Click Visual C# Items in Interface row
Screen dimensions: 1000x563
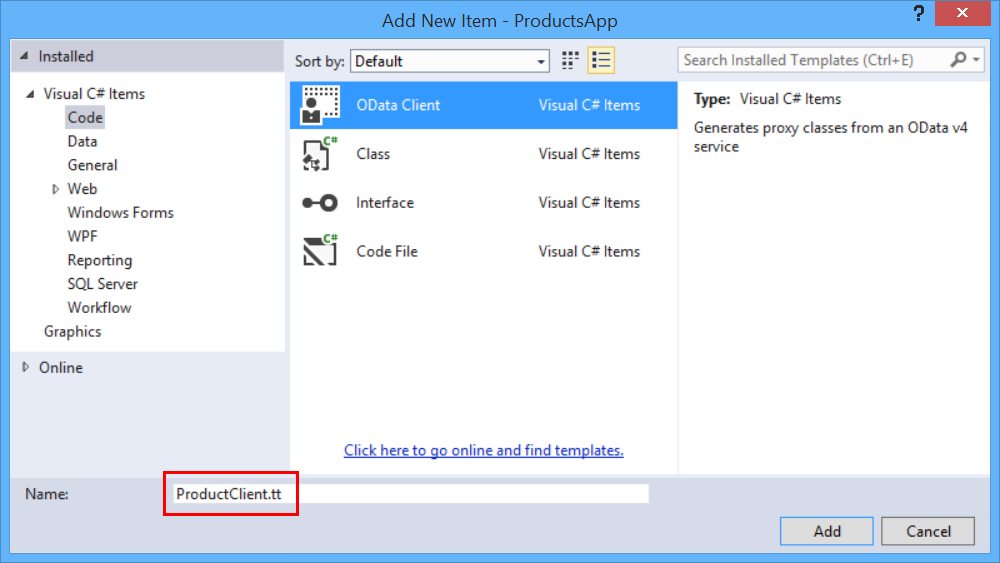589,203
